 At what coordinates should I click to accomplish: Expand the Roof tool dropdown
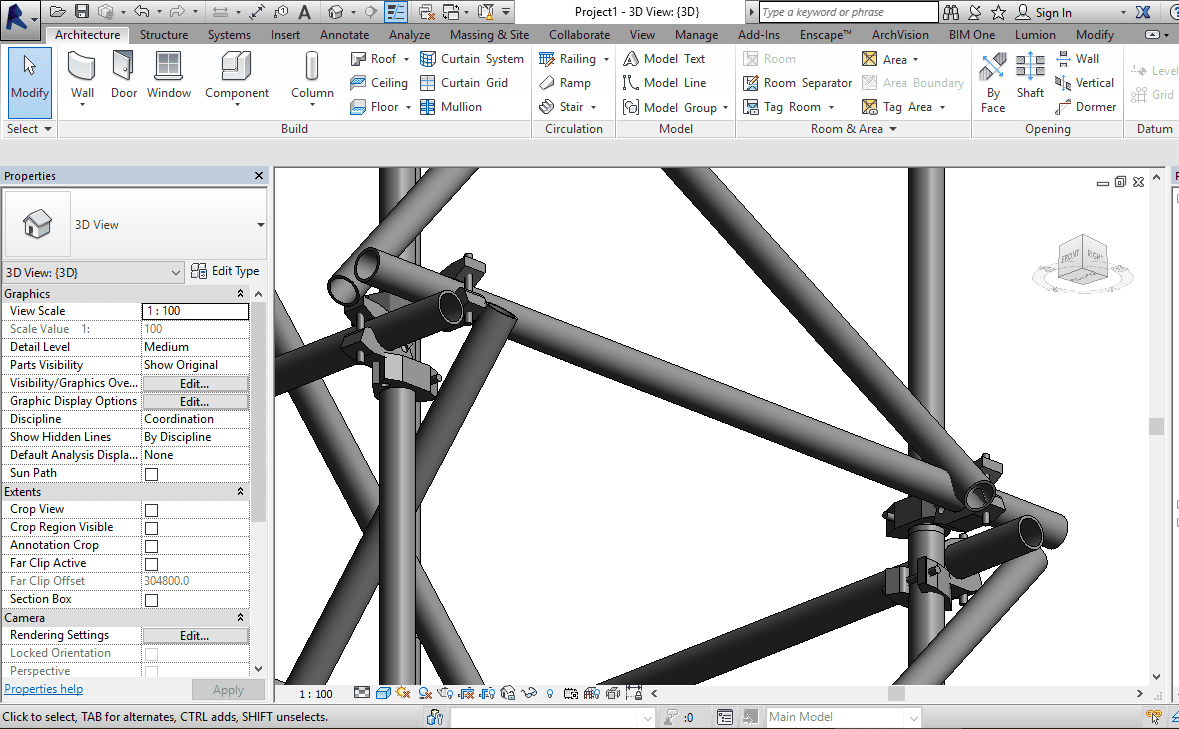(x=407, y=59)
